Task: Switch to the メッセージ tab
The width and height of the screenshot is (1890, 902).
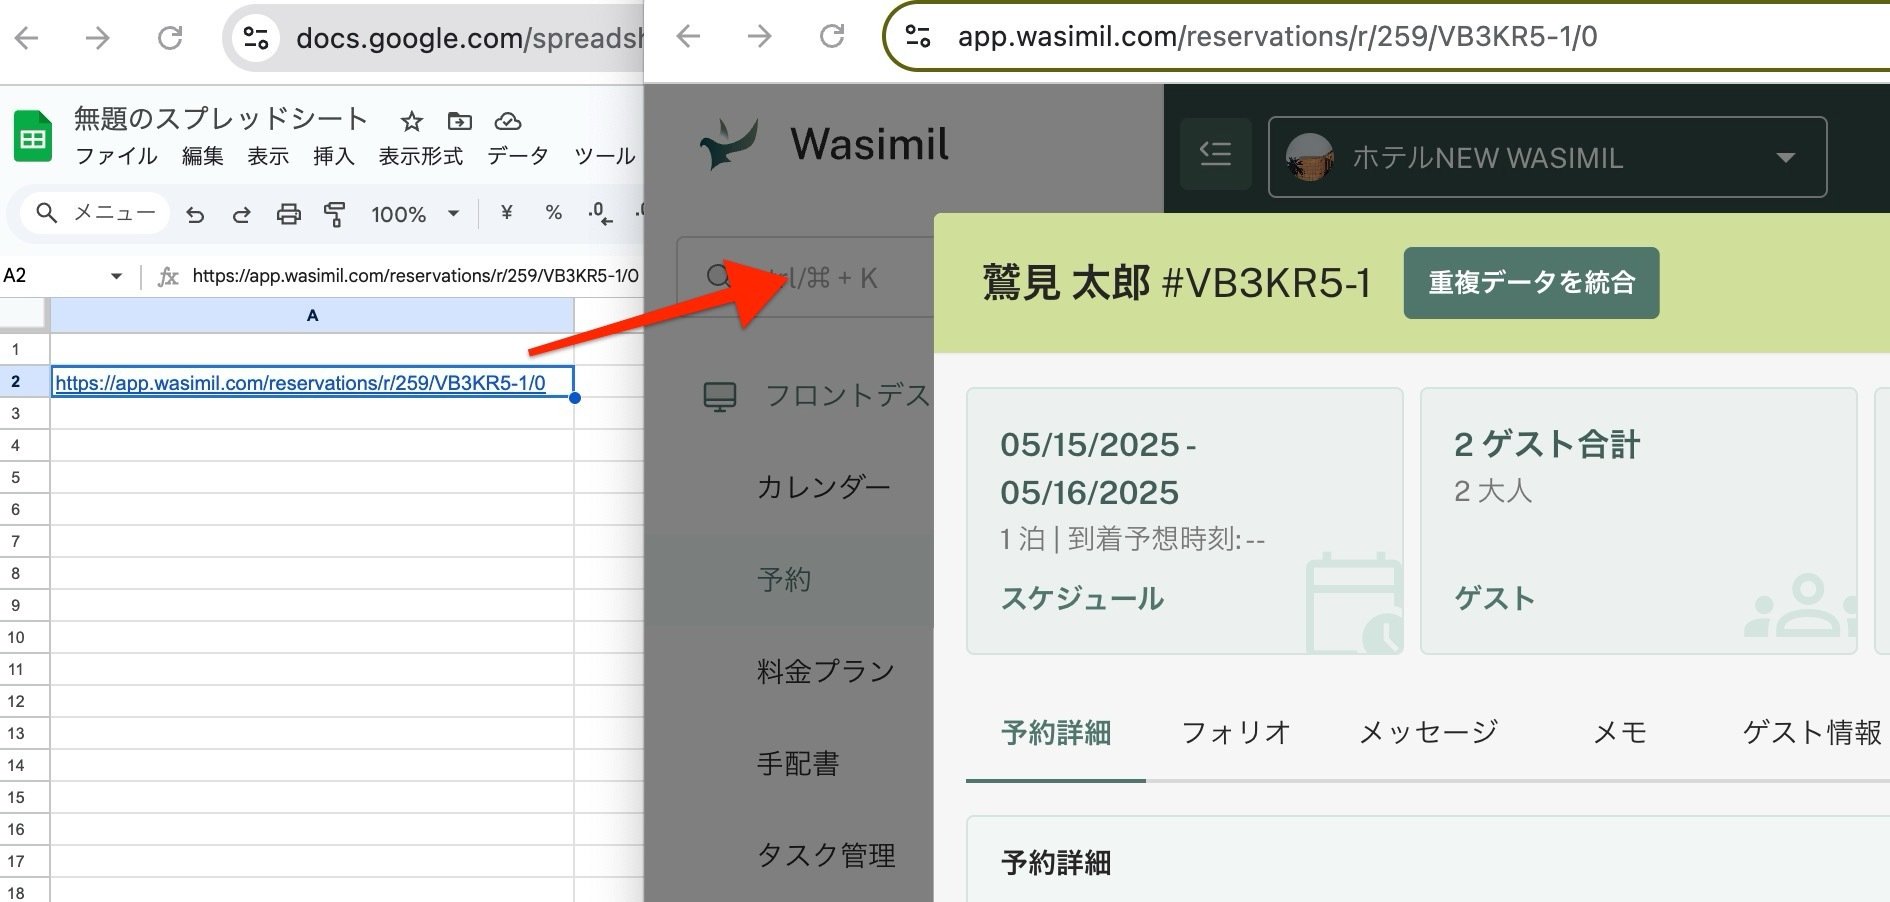Action: pyautogui.click(x=1428, y=733)
